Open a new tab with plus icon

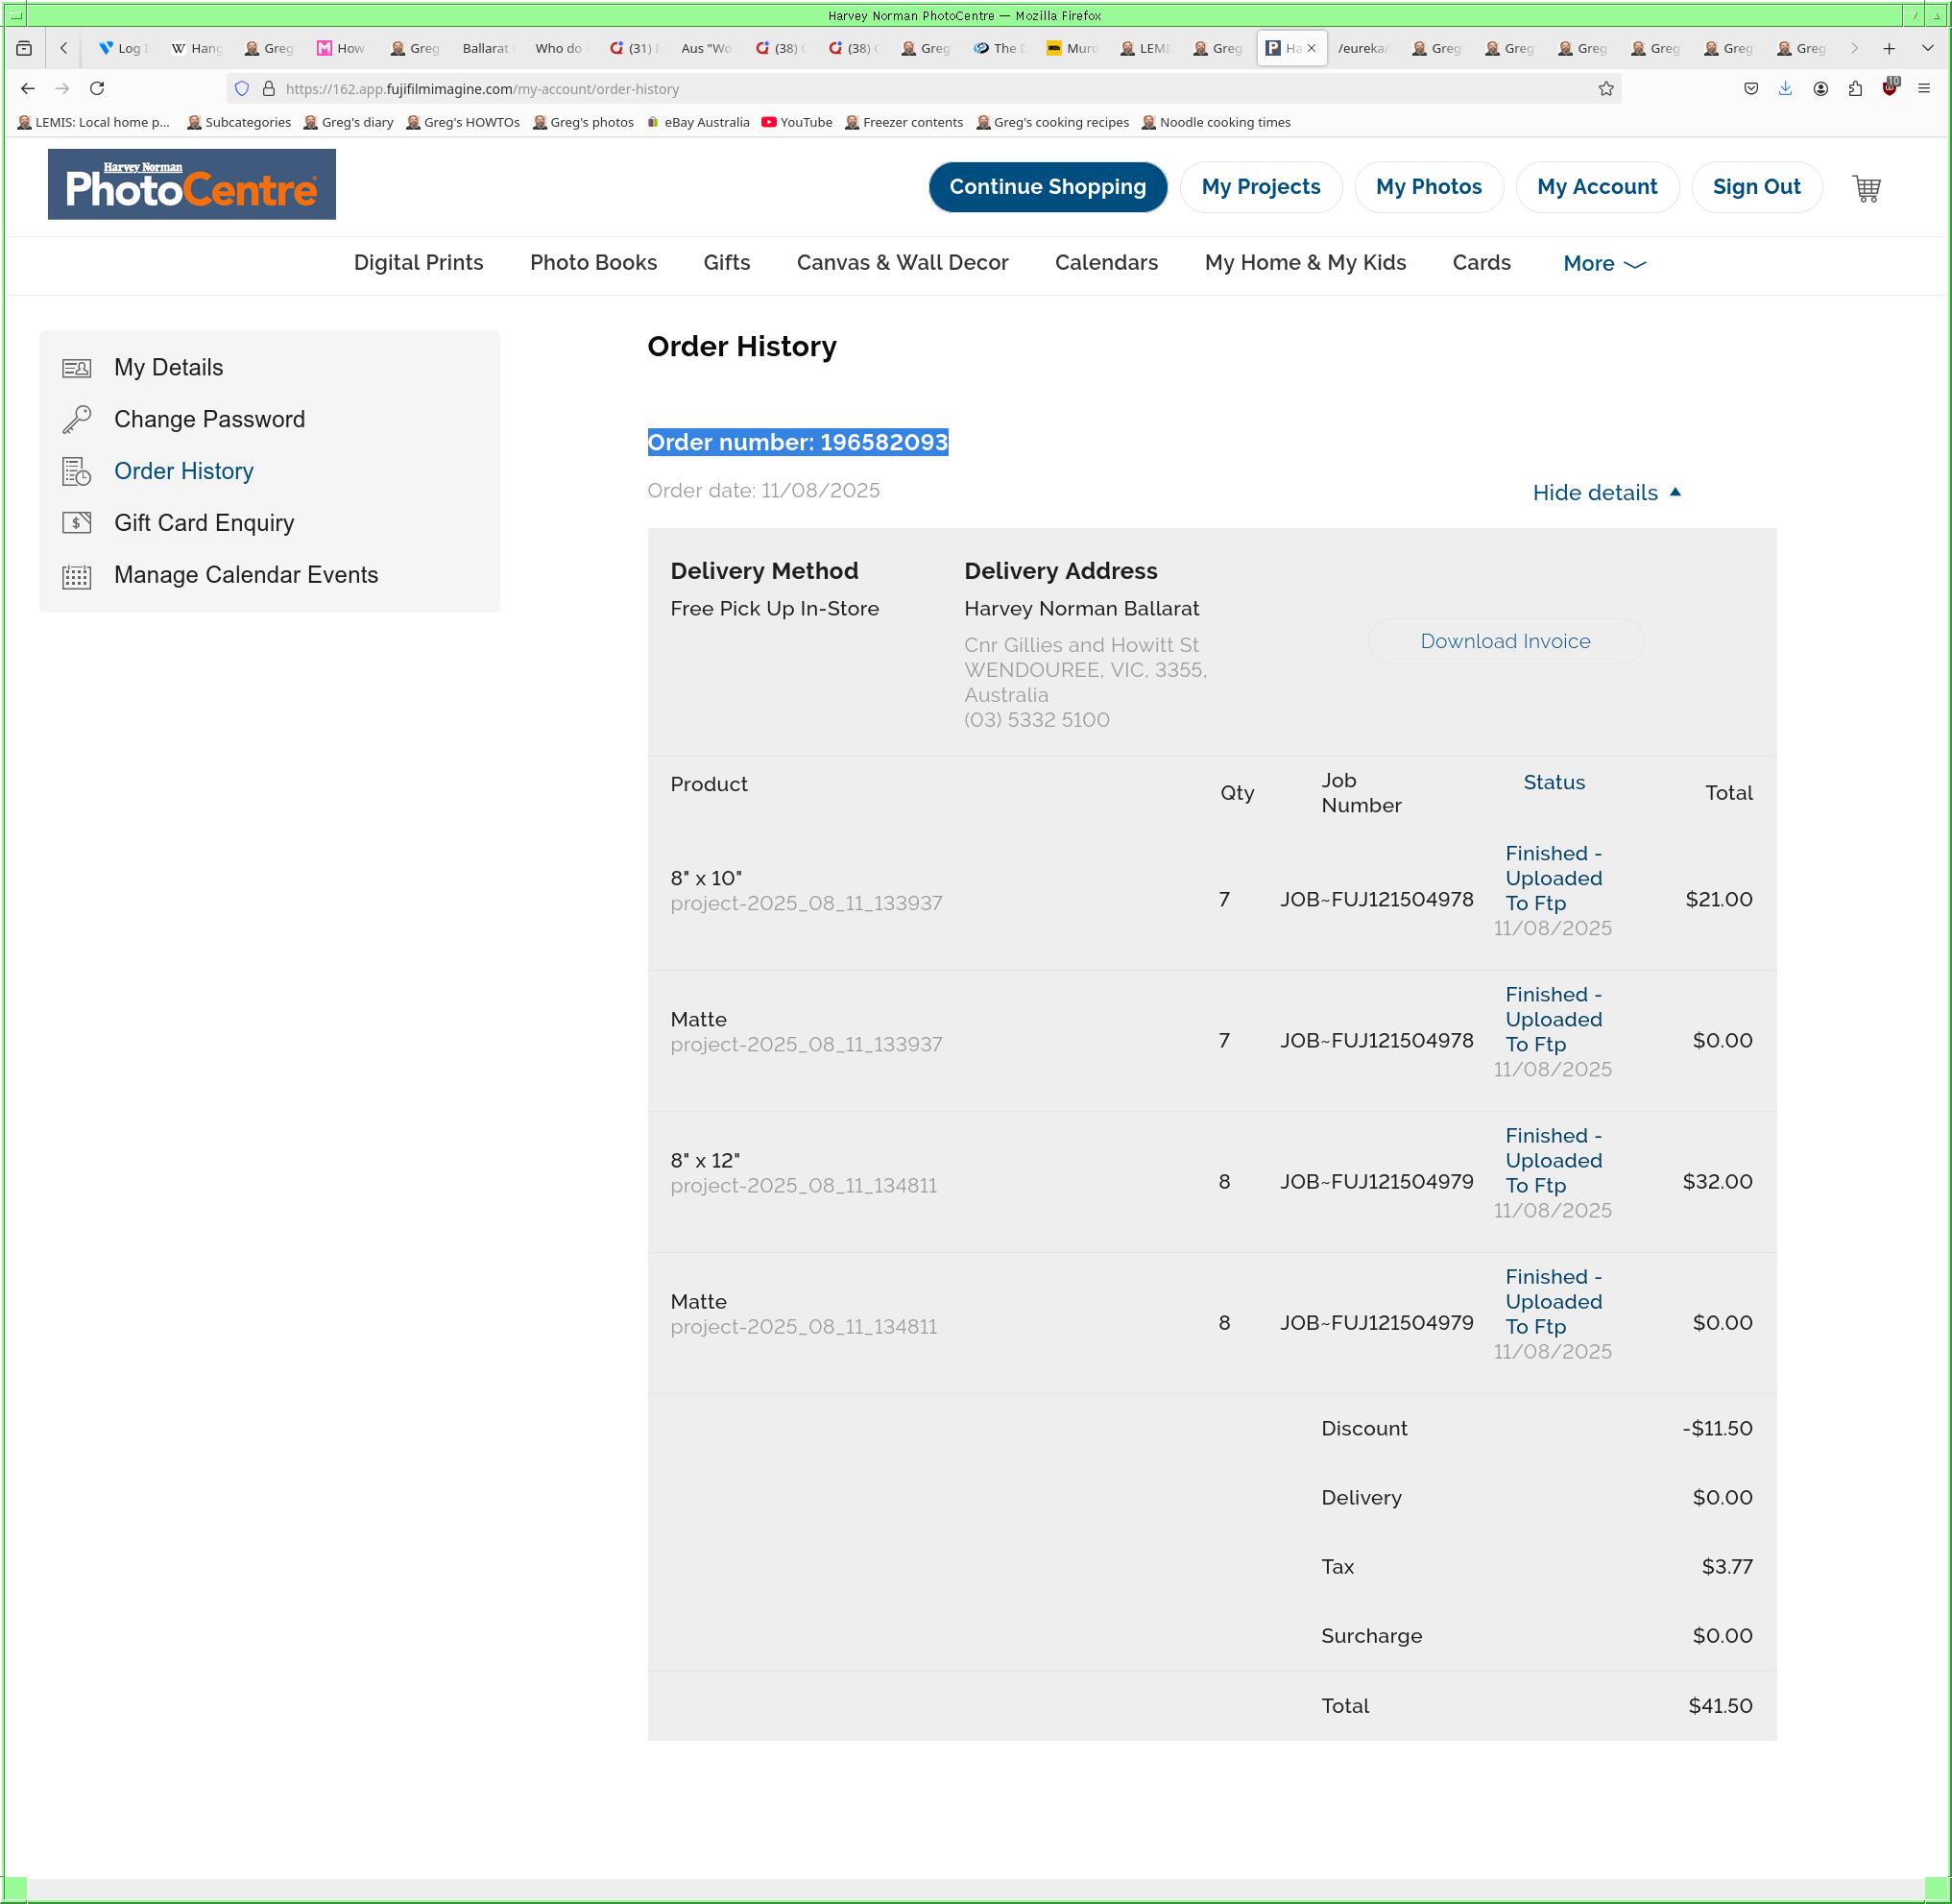(x=1889, y=48)
